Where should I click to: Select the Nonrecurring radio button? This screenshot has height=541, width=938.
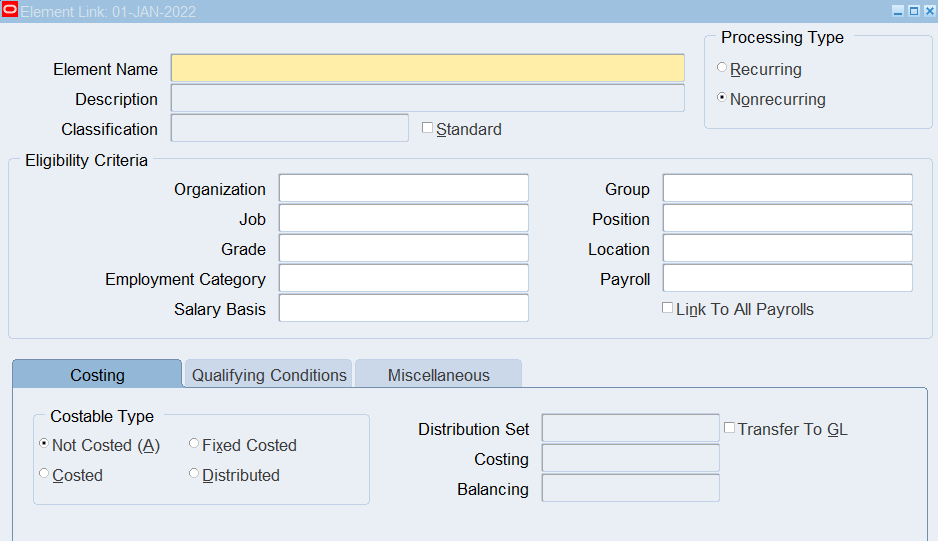coord(722,99)
